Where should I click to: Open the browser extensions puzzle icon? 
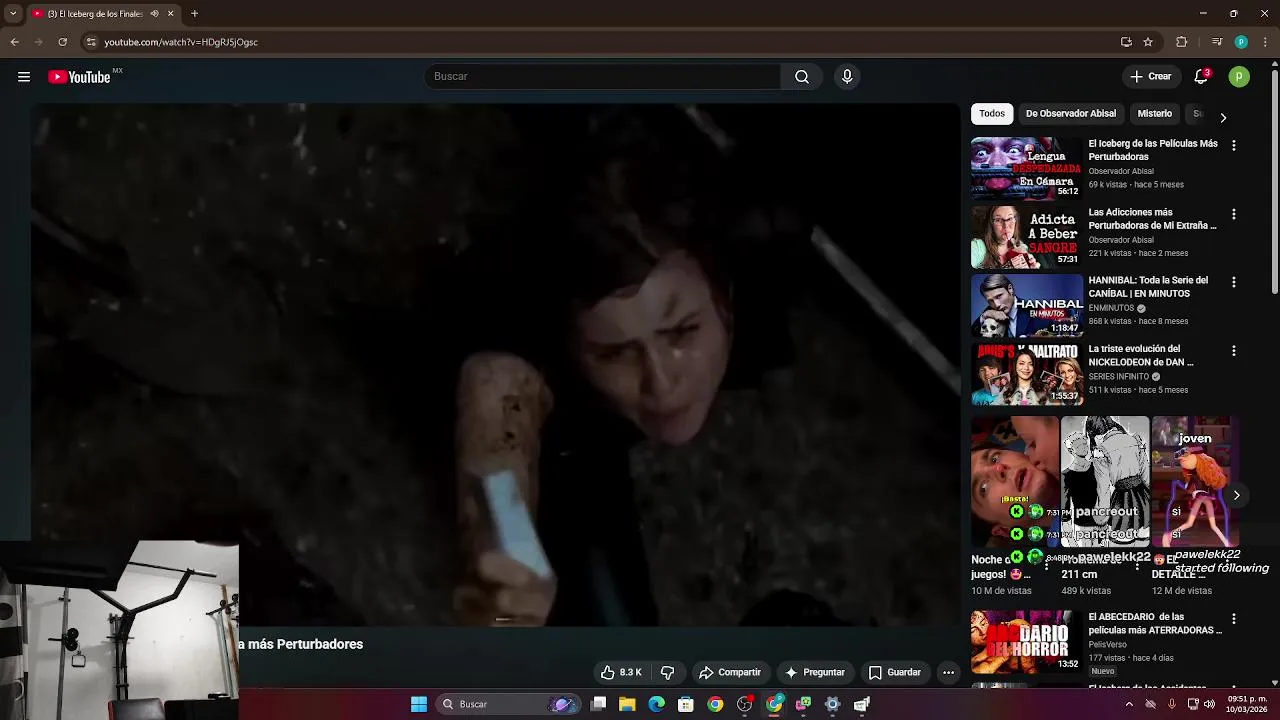[x=1181, y=42]
